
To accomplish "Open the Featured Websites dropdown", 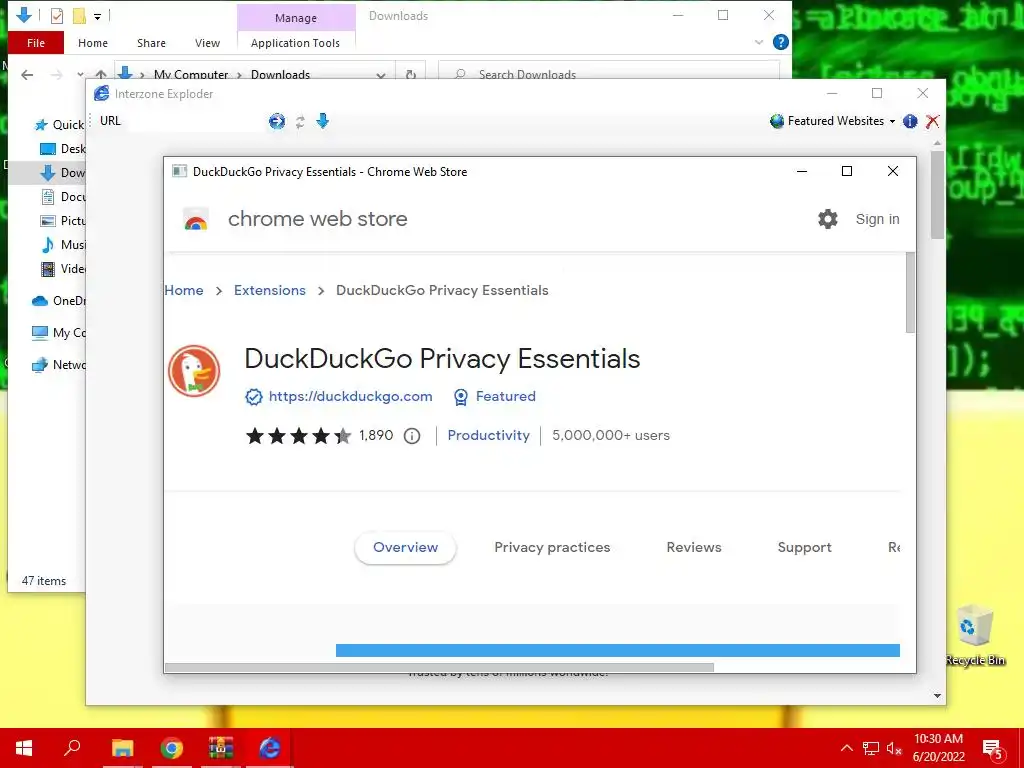I will [x=833, y=121].
